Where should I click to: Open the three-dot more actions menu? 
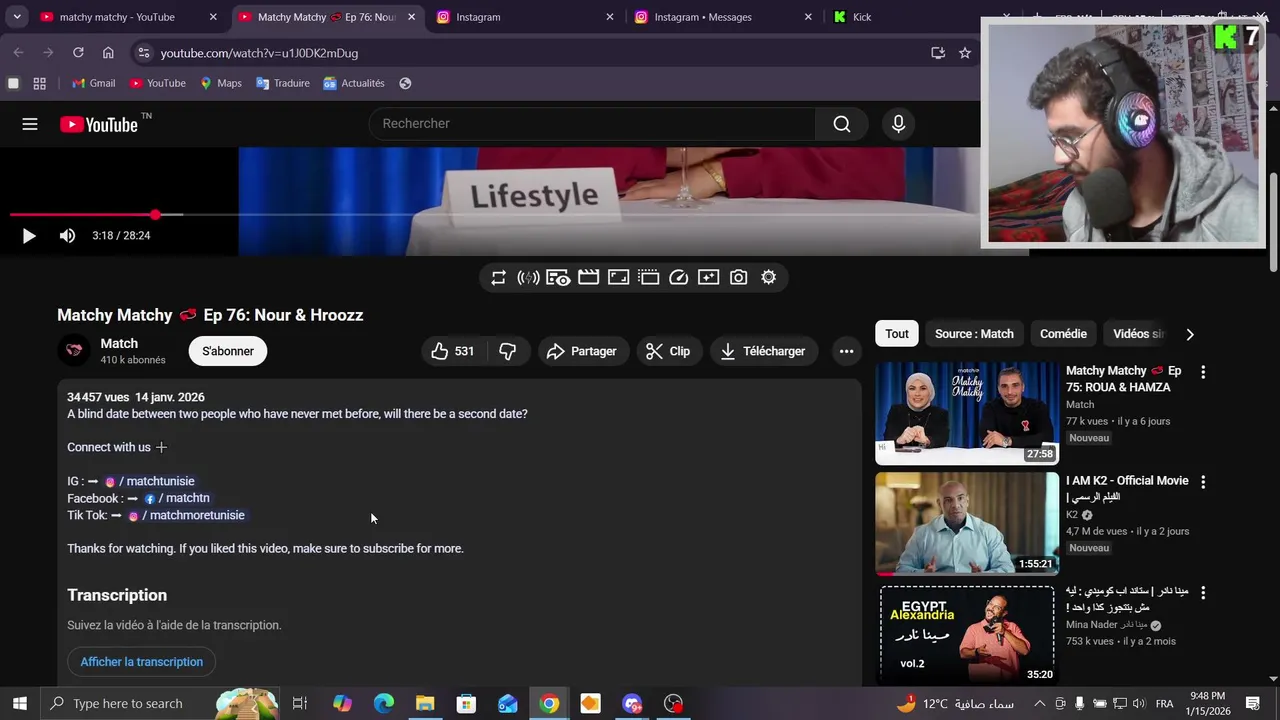tap(846, 351)
